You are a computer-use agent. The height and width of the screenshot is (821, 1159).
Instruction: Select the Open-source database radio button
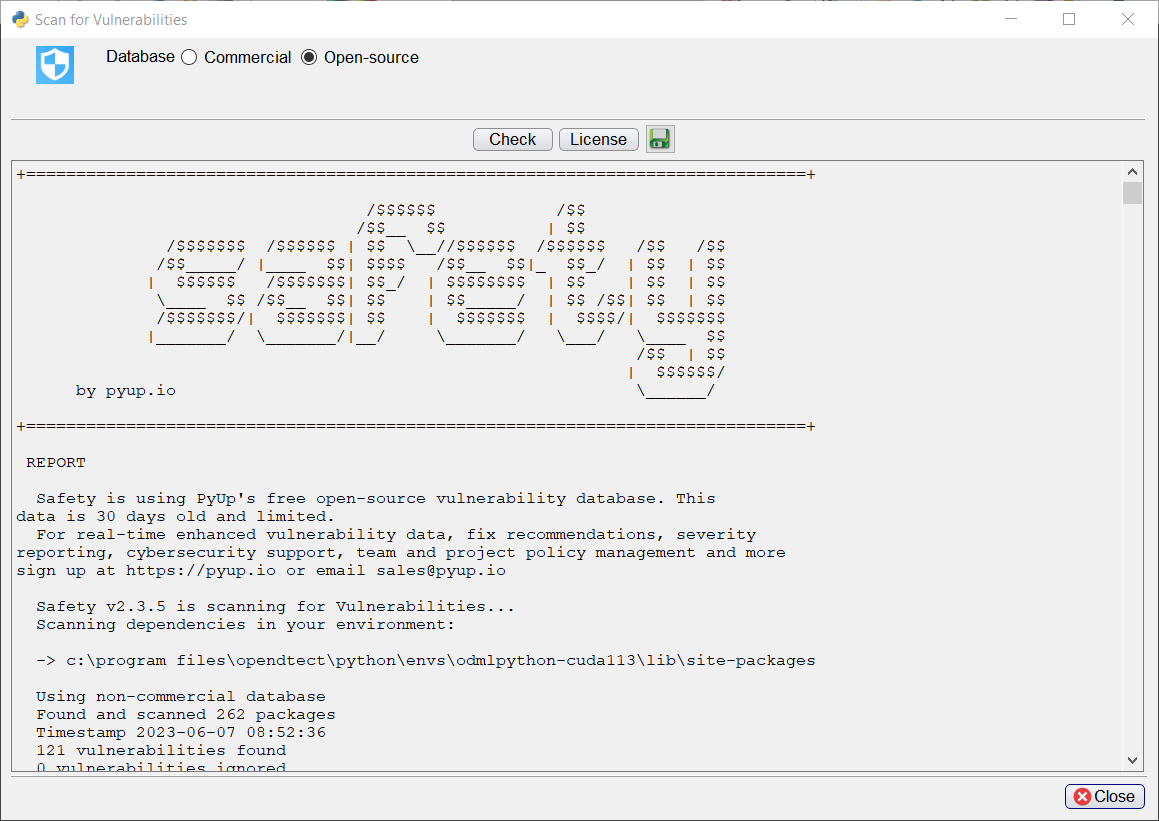(309, 58)
